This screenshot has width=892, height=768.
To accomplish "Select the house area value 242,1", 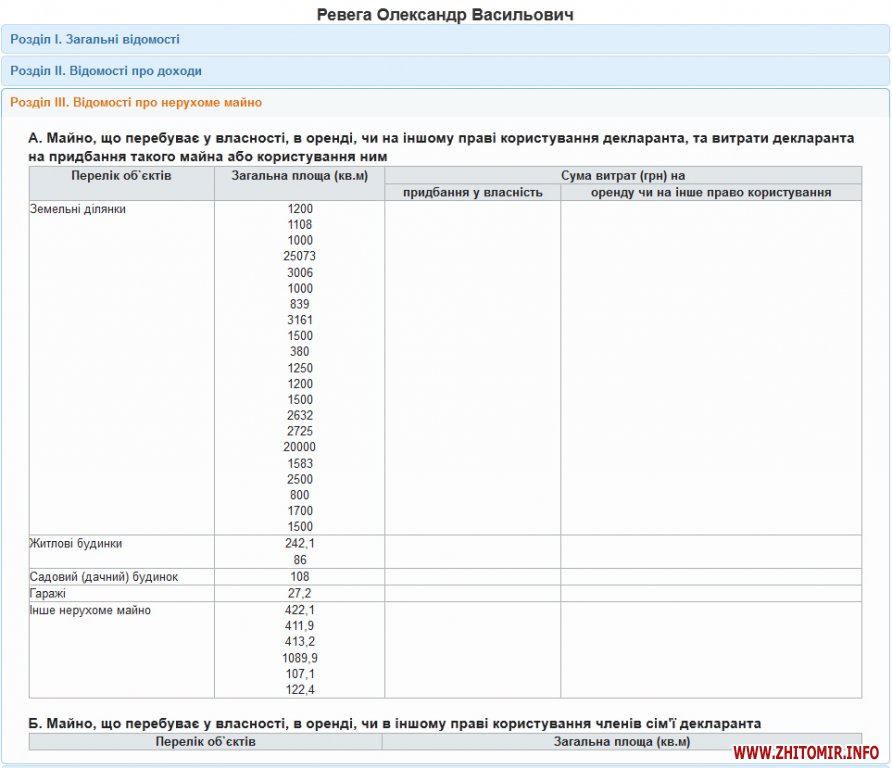I will (299, 544).
